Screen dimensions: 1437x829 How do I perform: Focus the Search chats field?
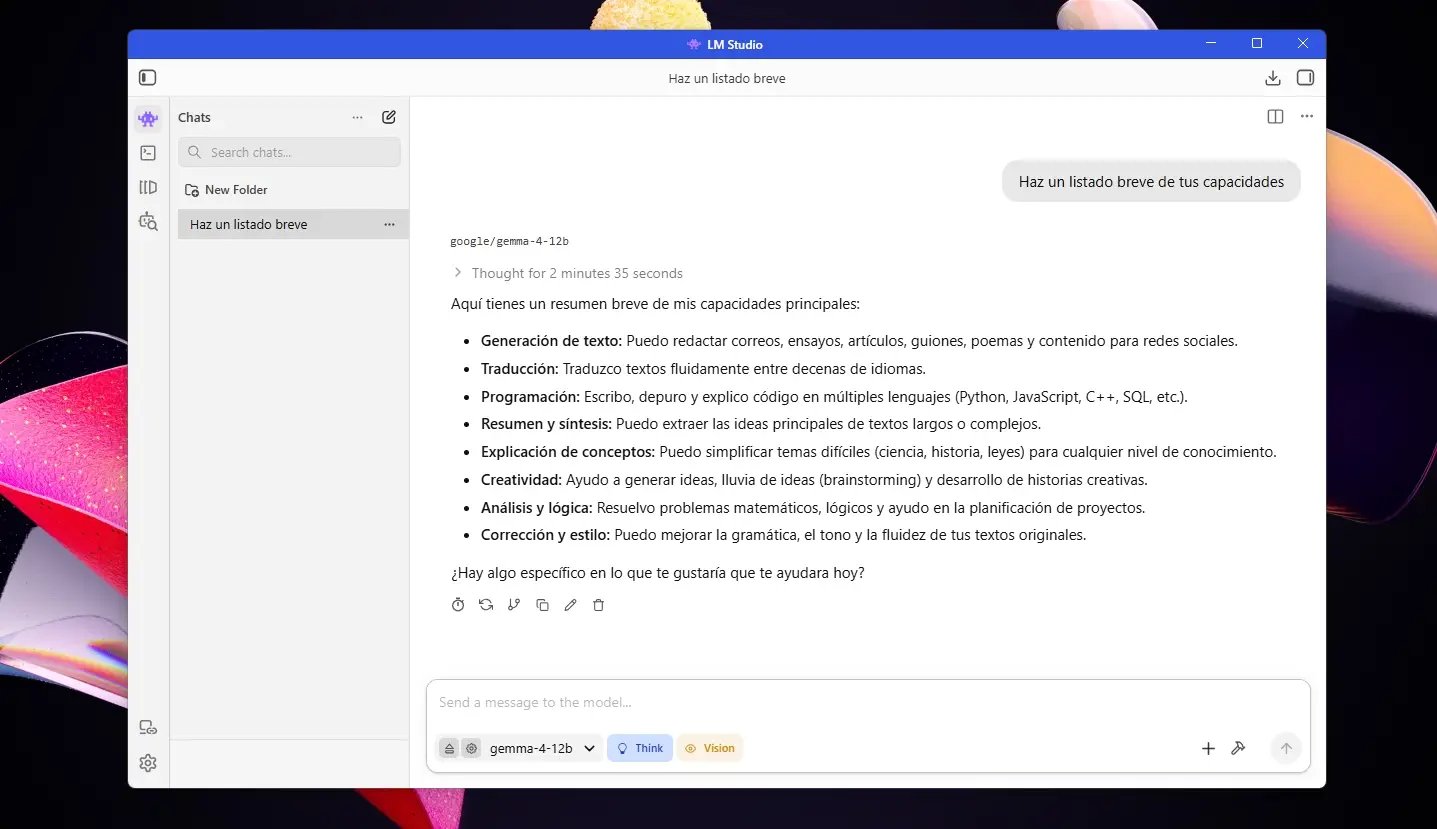pyautogui.click(x=289, y=152)
